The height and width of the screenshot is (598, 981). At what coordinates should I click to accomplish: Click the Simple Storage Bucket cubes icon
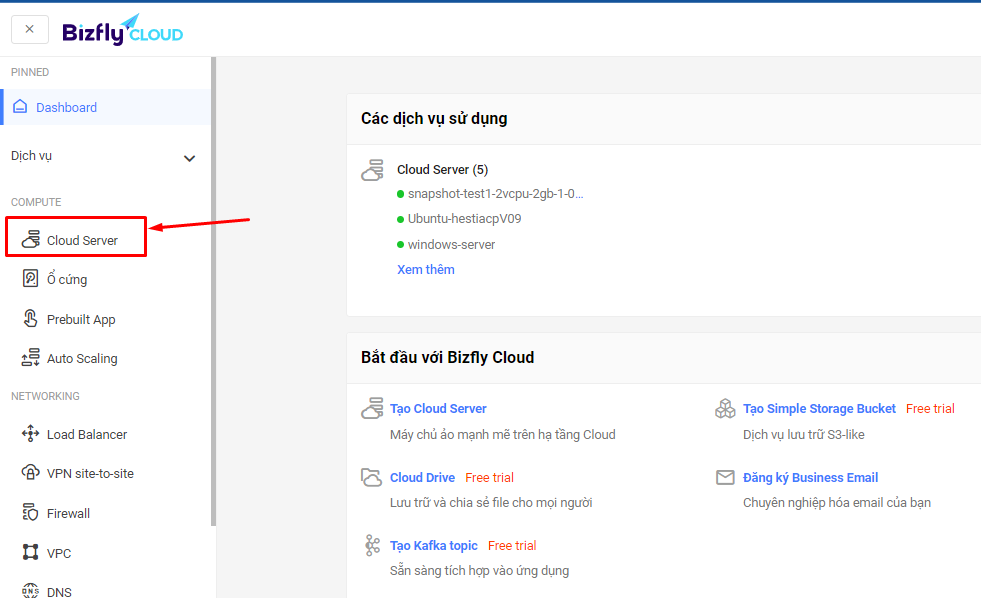point(725,408)
